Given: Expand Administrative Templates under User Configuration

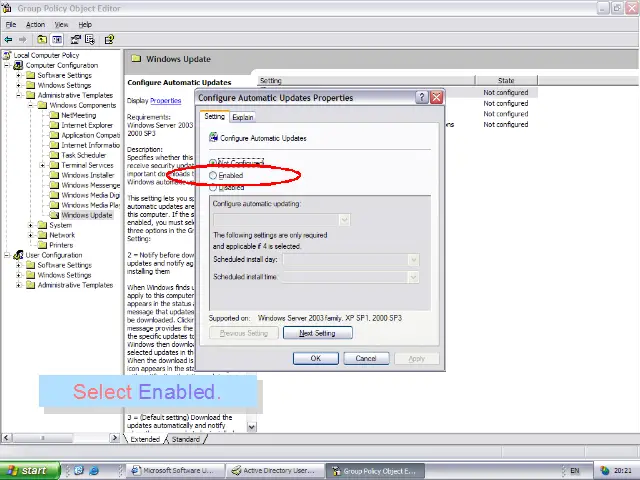Looking at the screenshot, I should tap(18, 285).
